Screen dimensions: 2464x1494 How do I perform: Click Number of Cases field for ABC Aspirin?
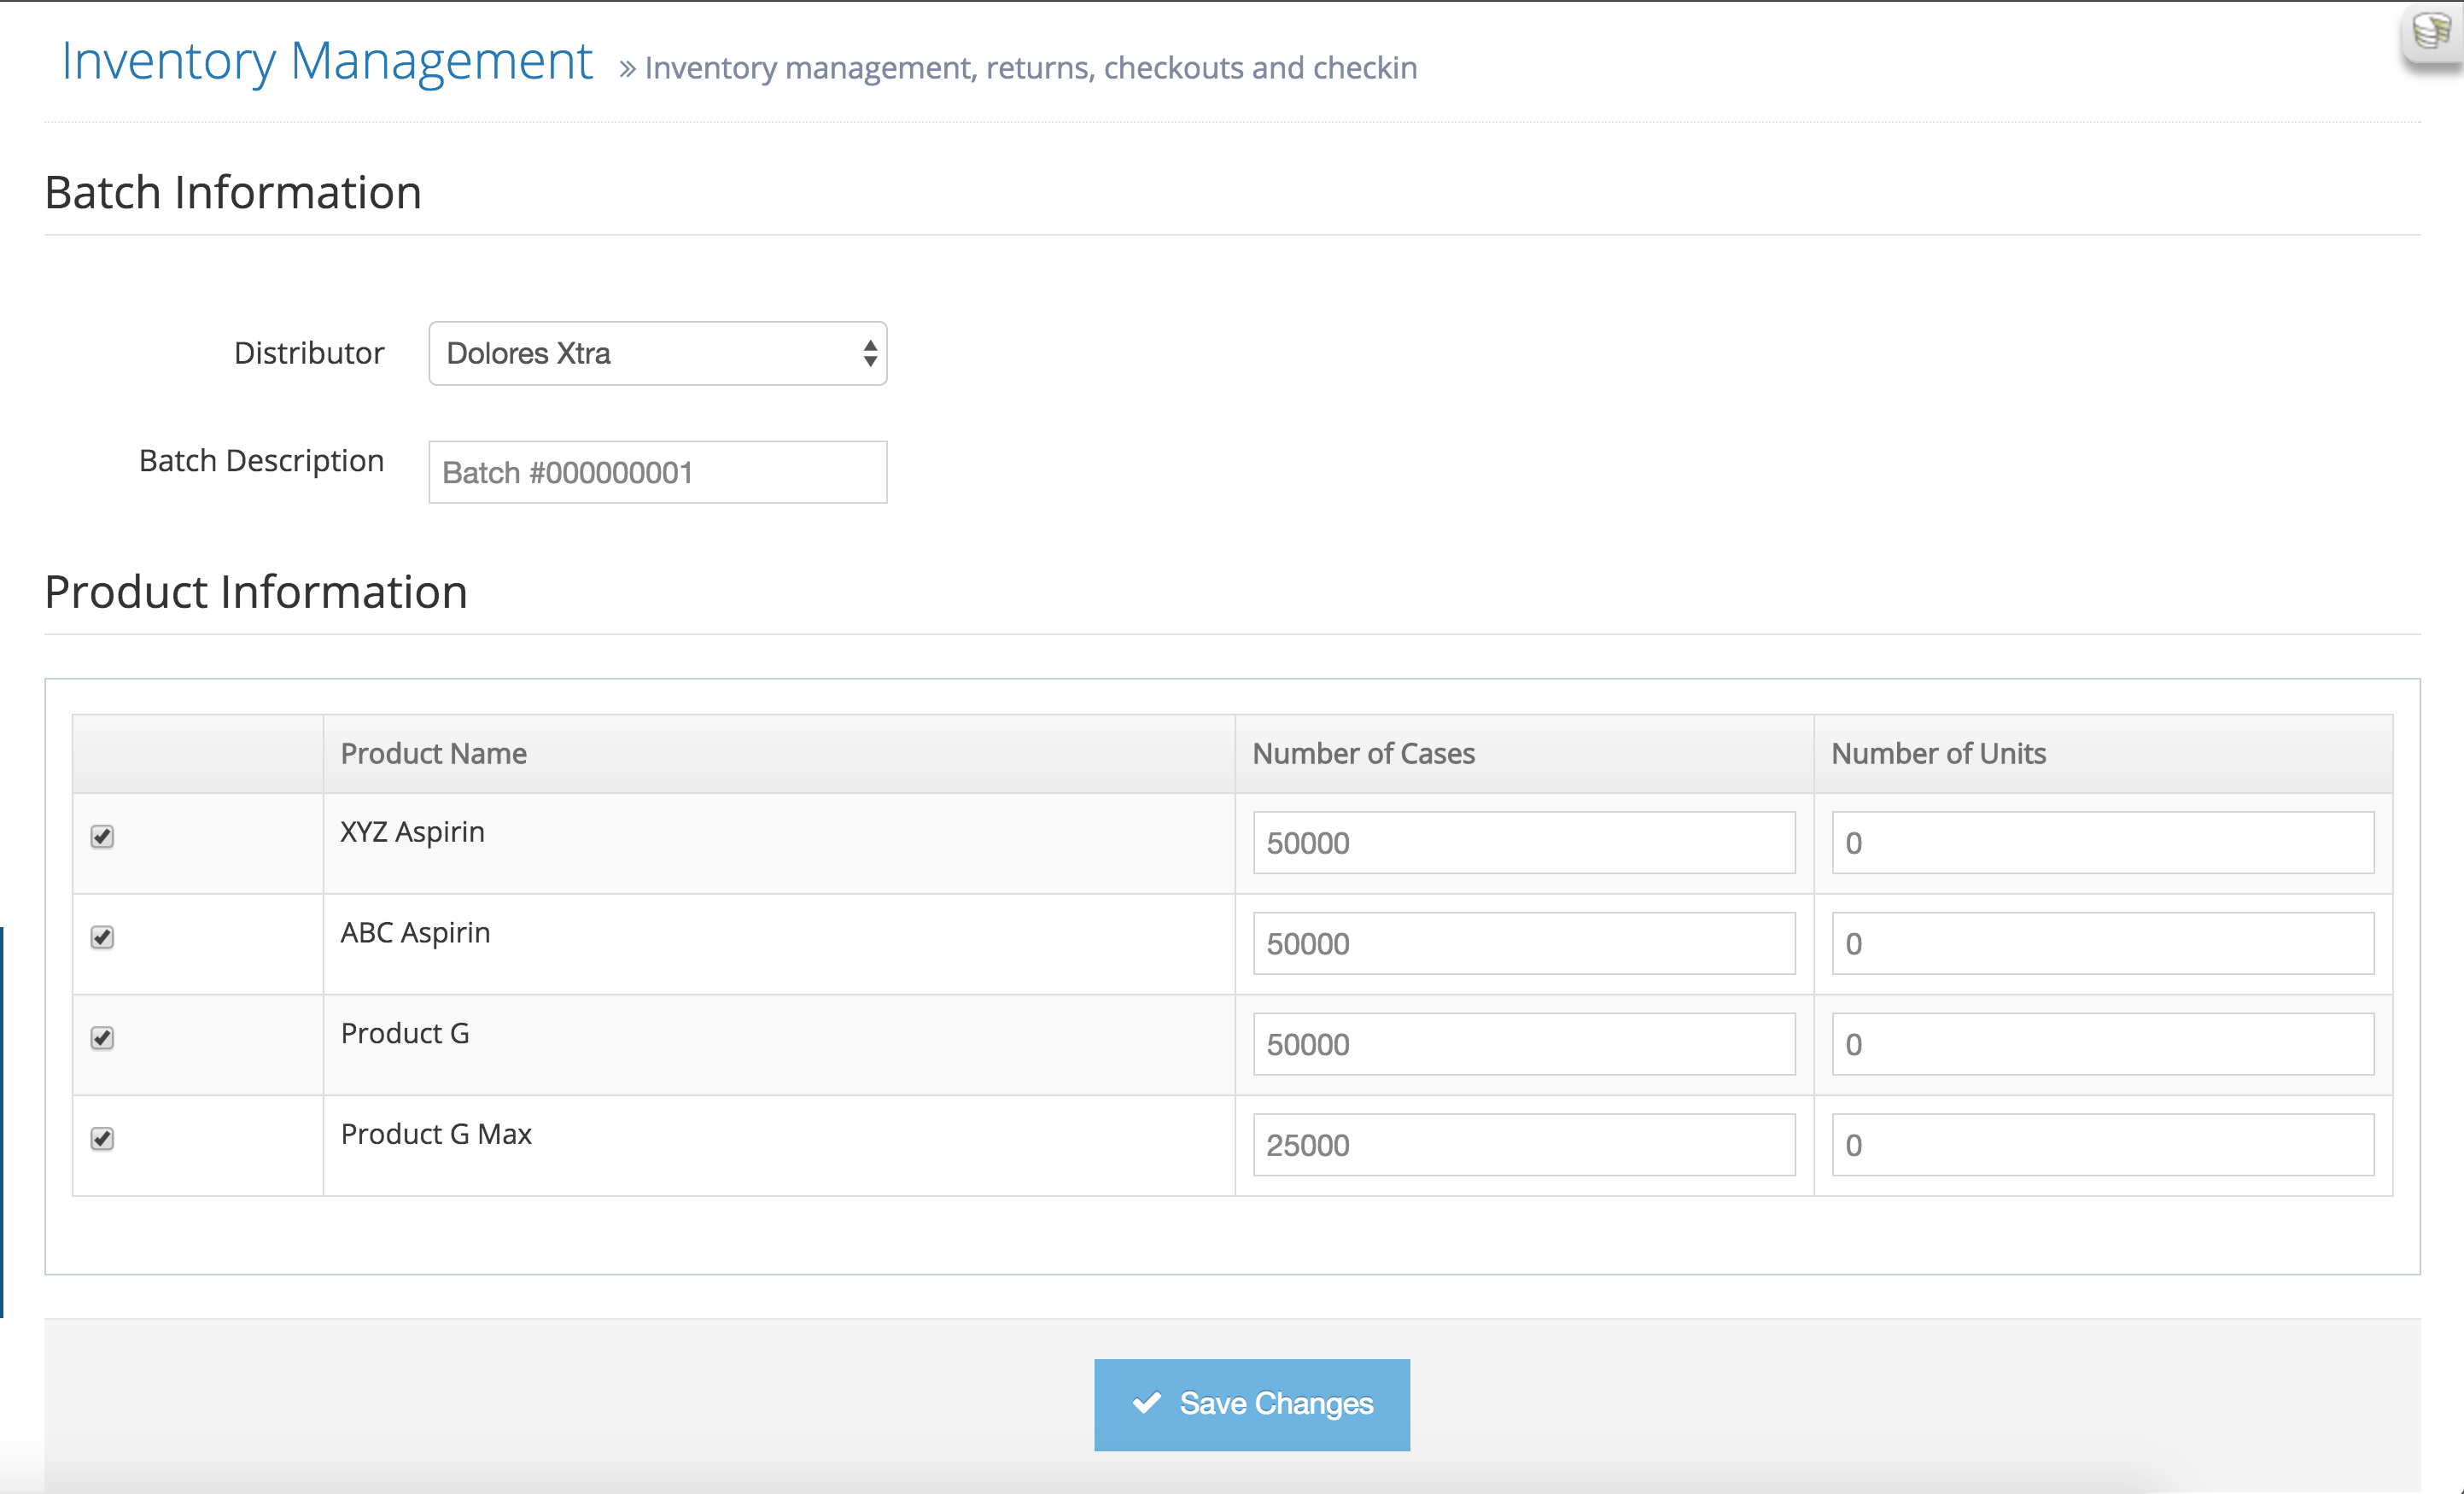1523,944
